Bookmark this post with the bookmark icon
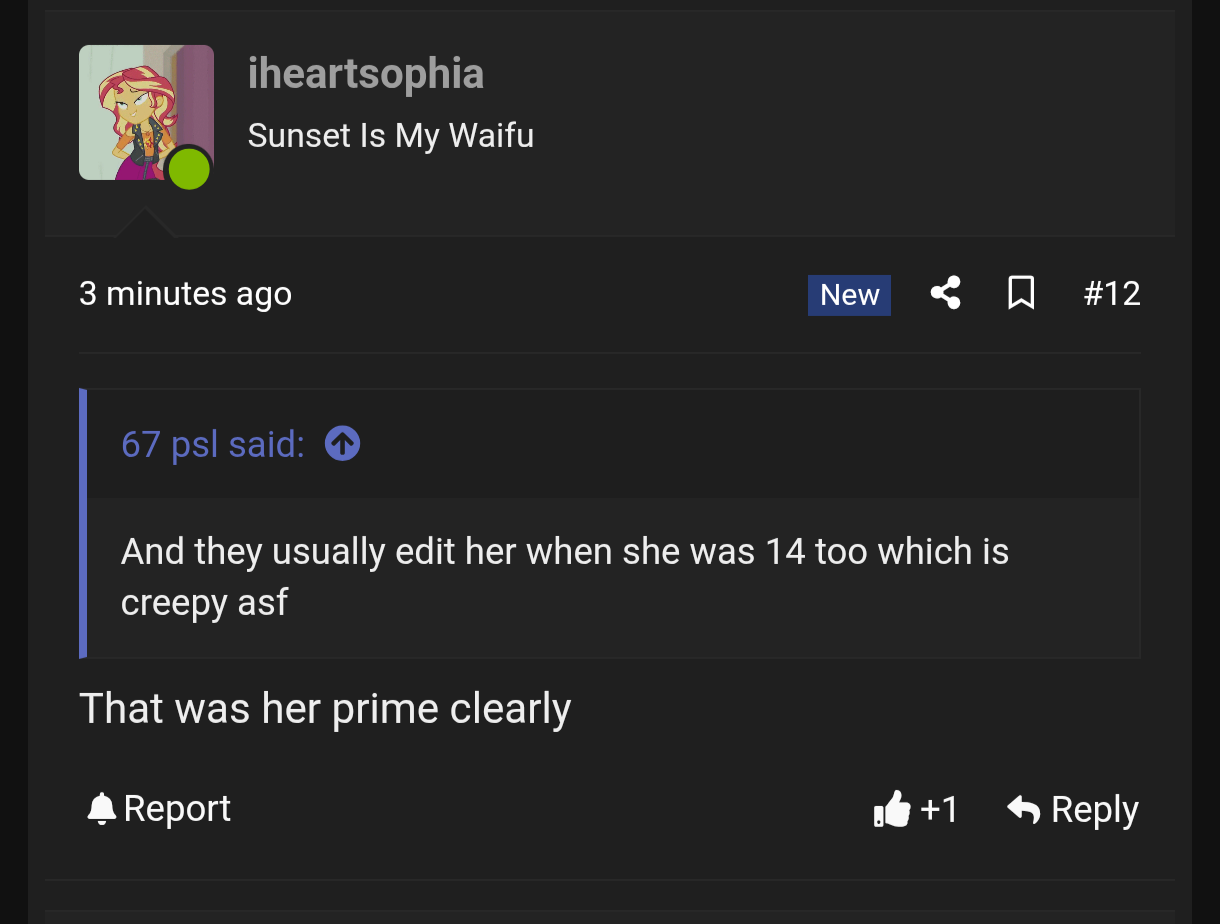1220x924 pixels. 1021,293
